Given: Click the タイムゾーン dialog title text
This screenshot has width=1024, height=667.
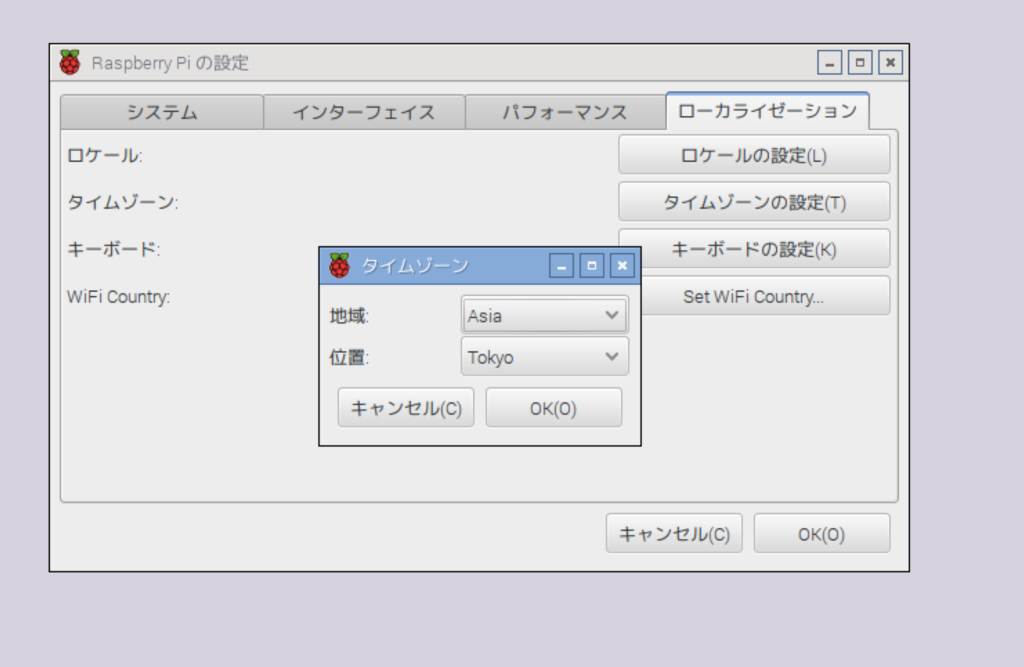Looking at the screenshot, I should pos(415,266).
